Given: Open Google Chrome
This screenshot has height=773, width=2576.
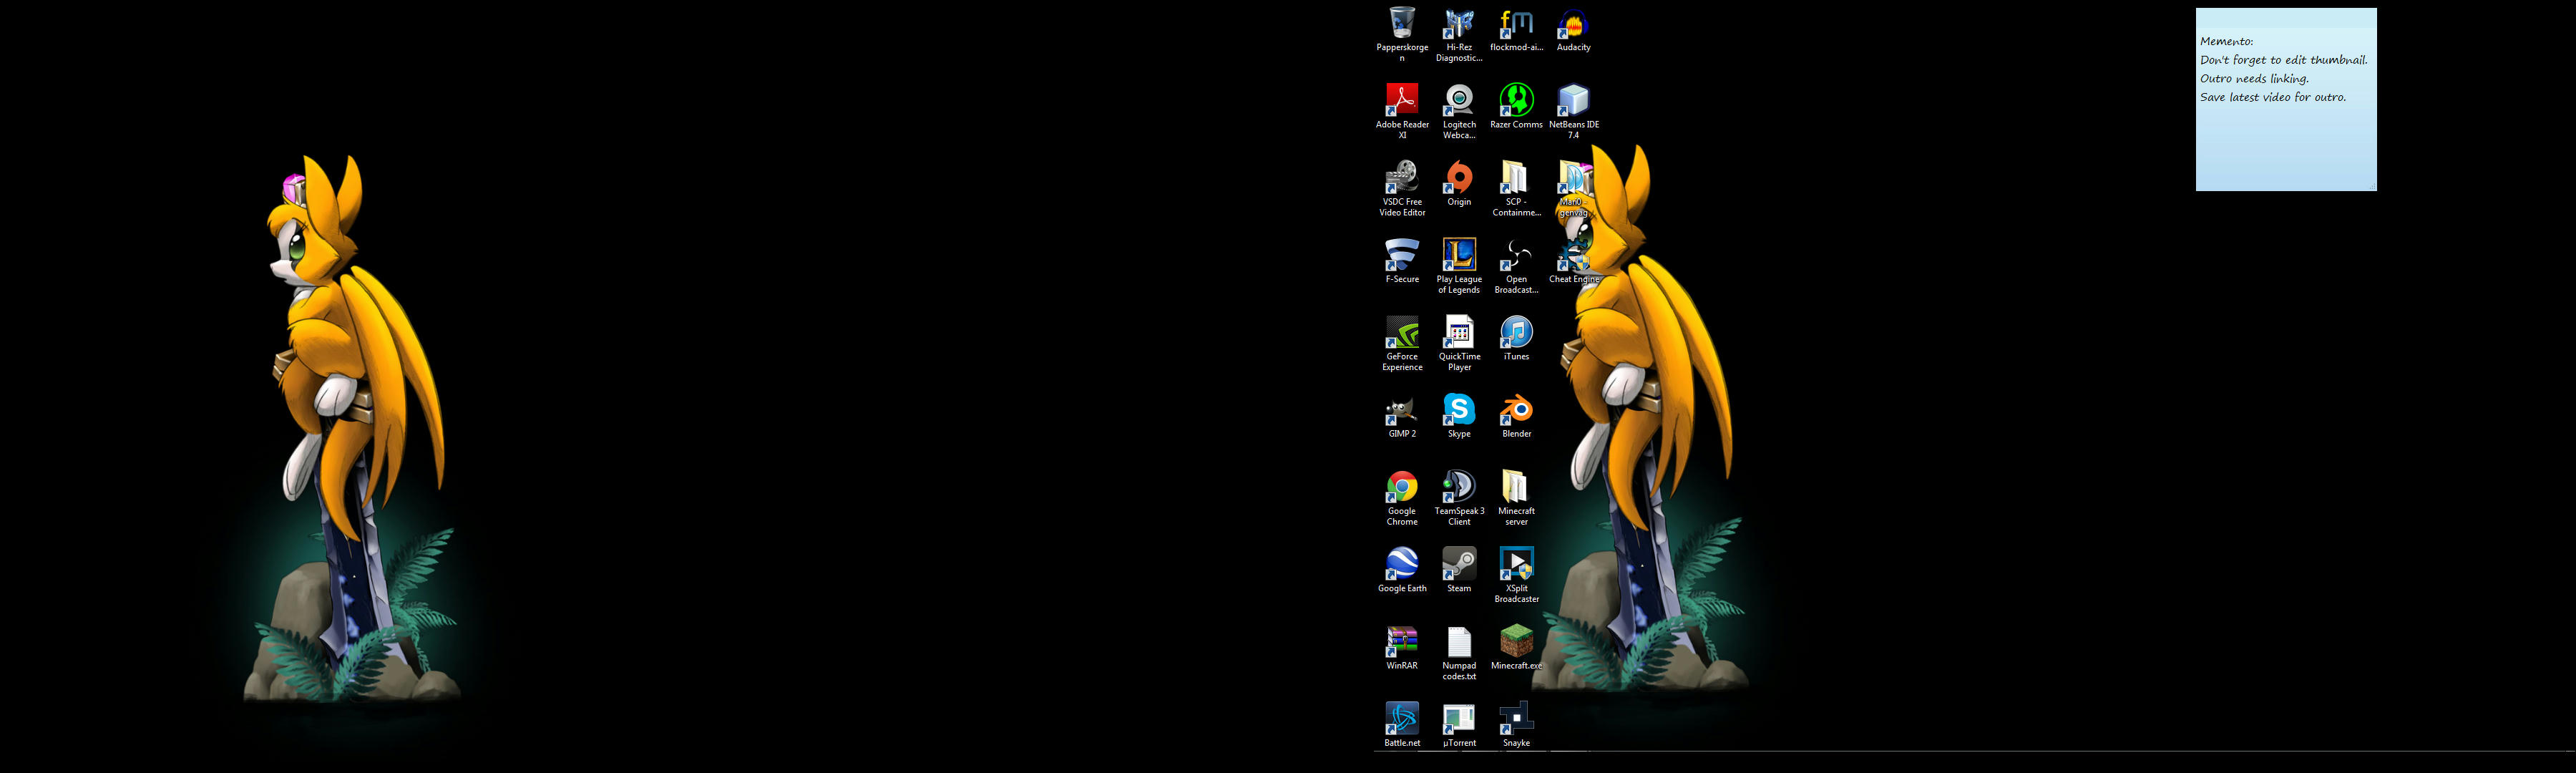Looking at the screenshot, I should pos(1402,497).
